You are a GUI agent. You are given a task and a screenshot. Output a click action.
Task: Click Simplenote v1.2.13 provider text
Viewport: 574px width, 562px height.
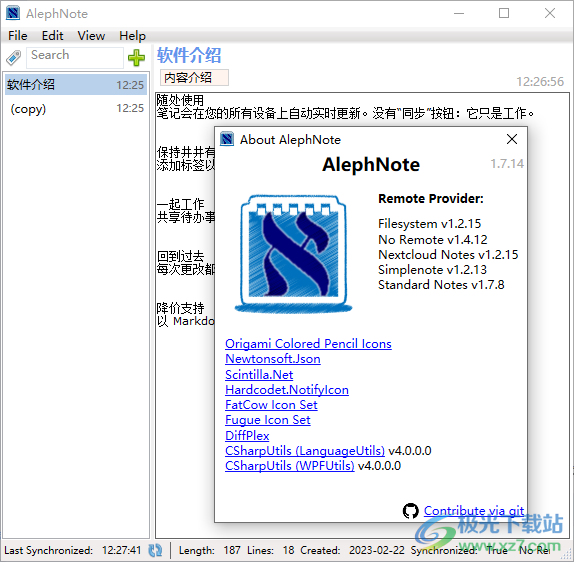click(x=432, y=269)
